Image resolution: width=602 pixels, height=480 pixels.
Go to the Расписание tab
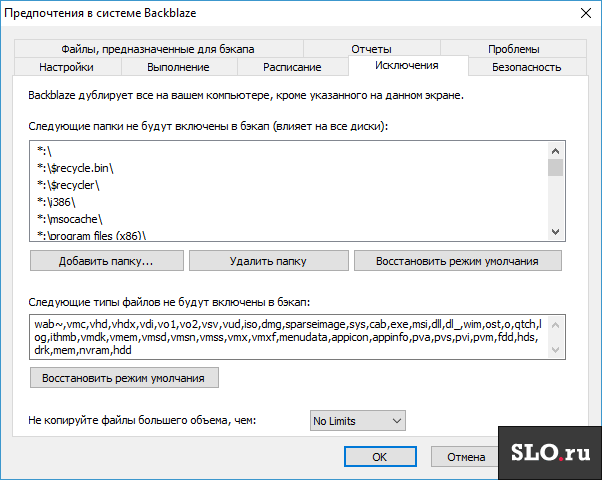tap(292, 67)
